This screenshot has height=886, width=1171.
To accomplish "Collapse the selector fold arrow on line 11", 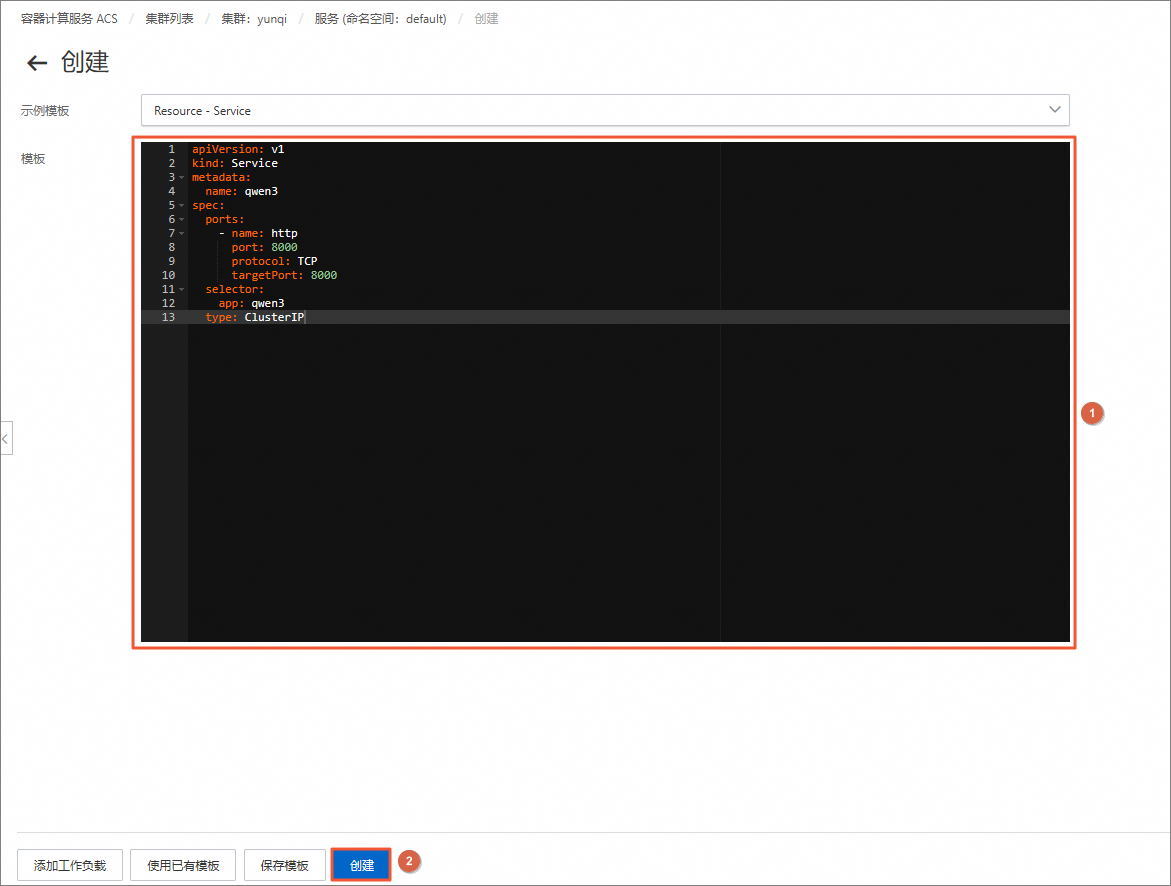I will point(181,290).
